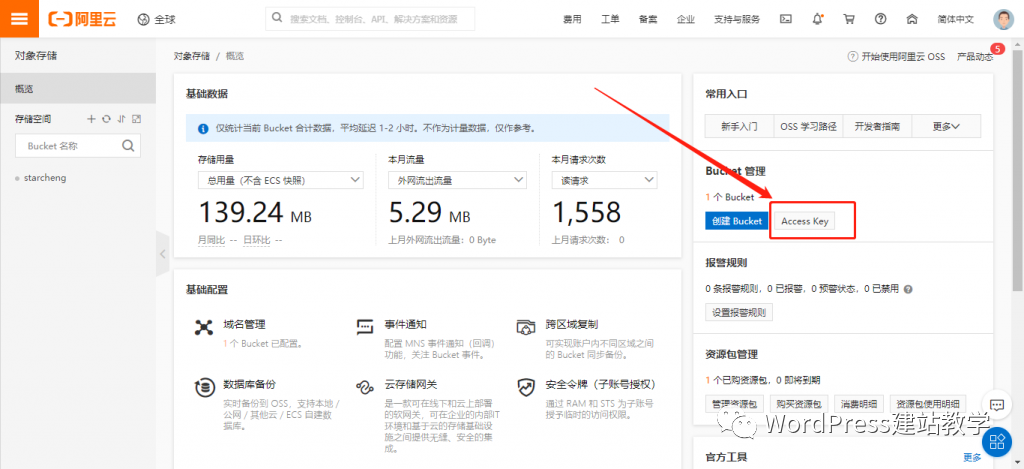Open the 读请求 dropdown
This screenshot has height=469, width=1024.
(x=605, y=180)
